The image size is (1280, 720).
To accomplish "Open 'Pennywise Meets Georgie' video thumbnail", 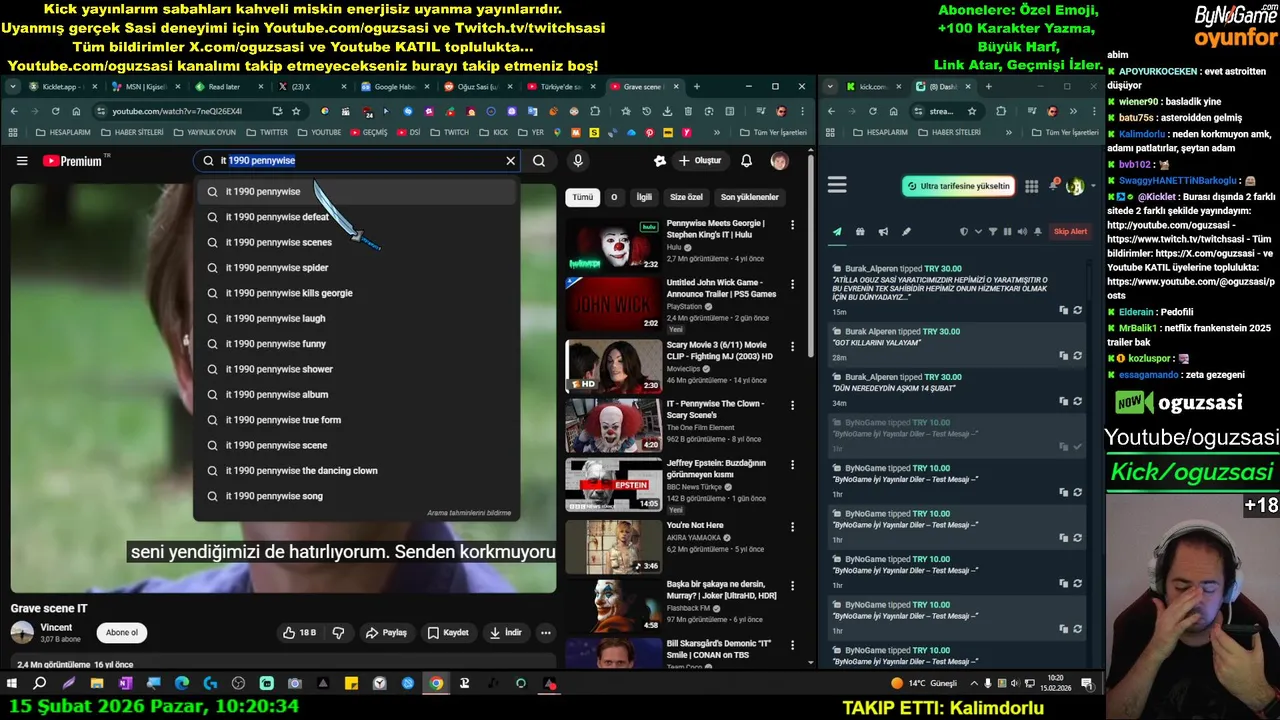I will pos(613,245).
